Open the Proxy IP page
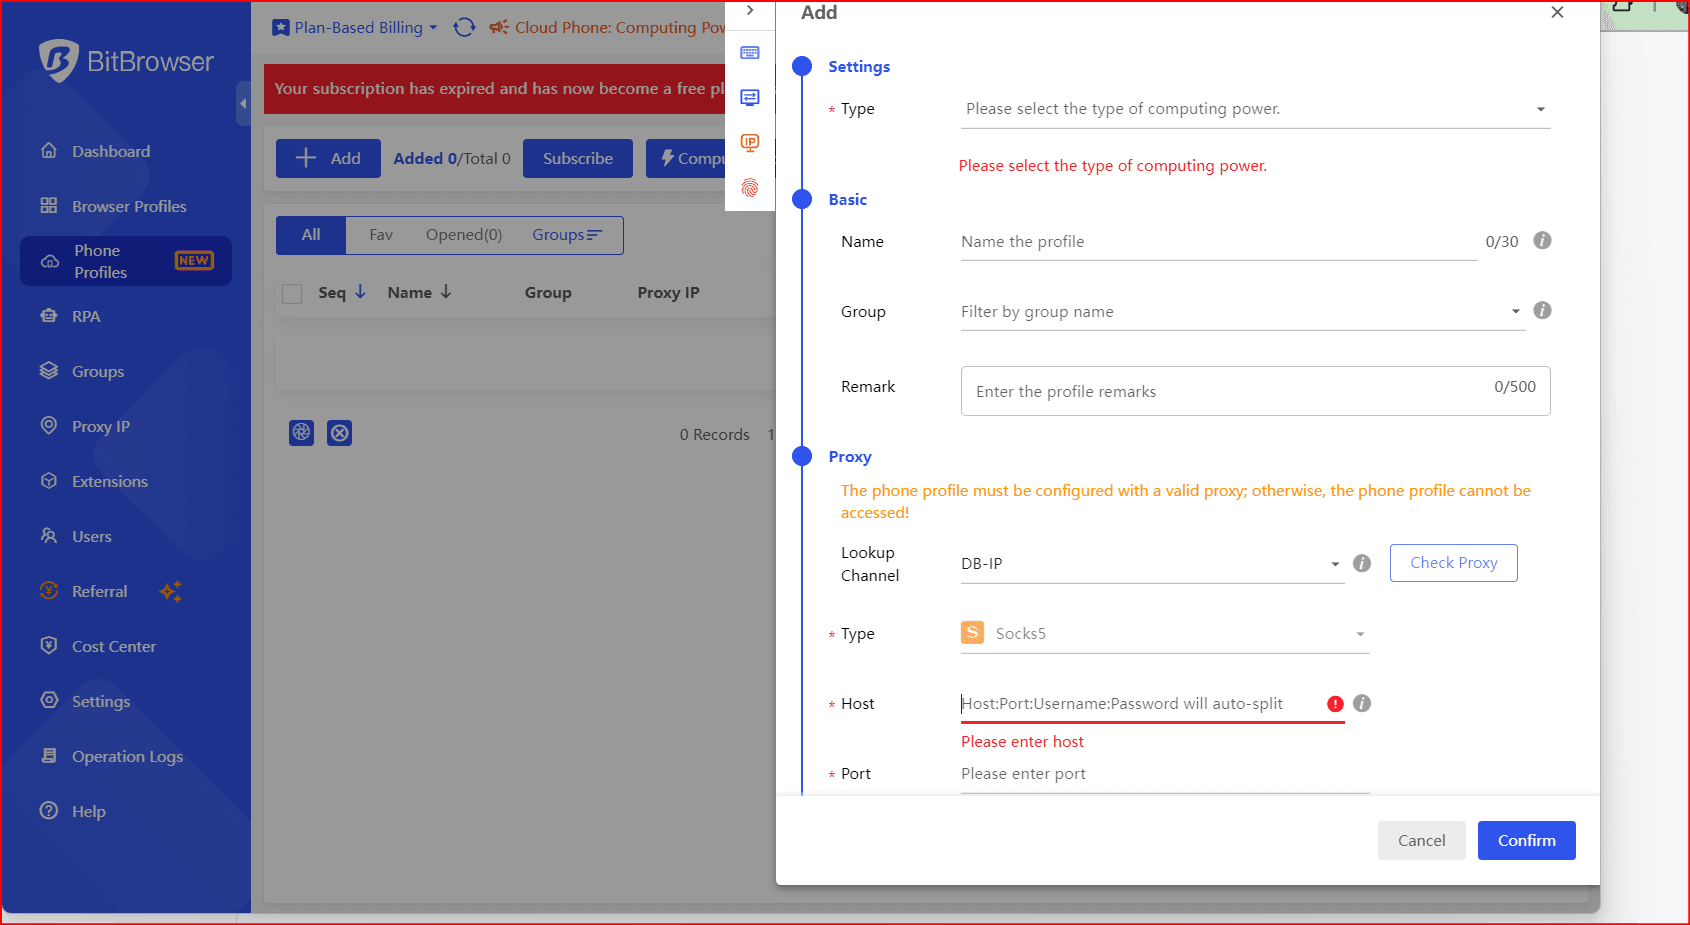1690x925 pixels. click(101, 426)
